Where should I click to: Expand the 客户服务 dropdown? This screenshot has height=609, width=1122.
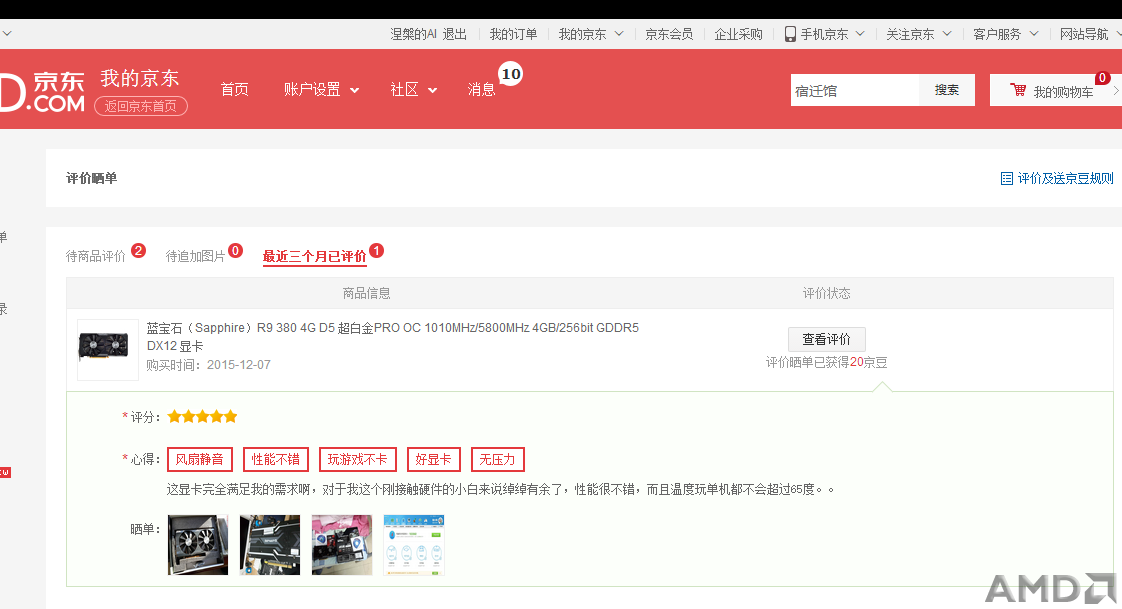coord(1033,34)
